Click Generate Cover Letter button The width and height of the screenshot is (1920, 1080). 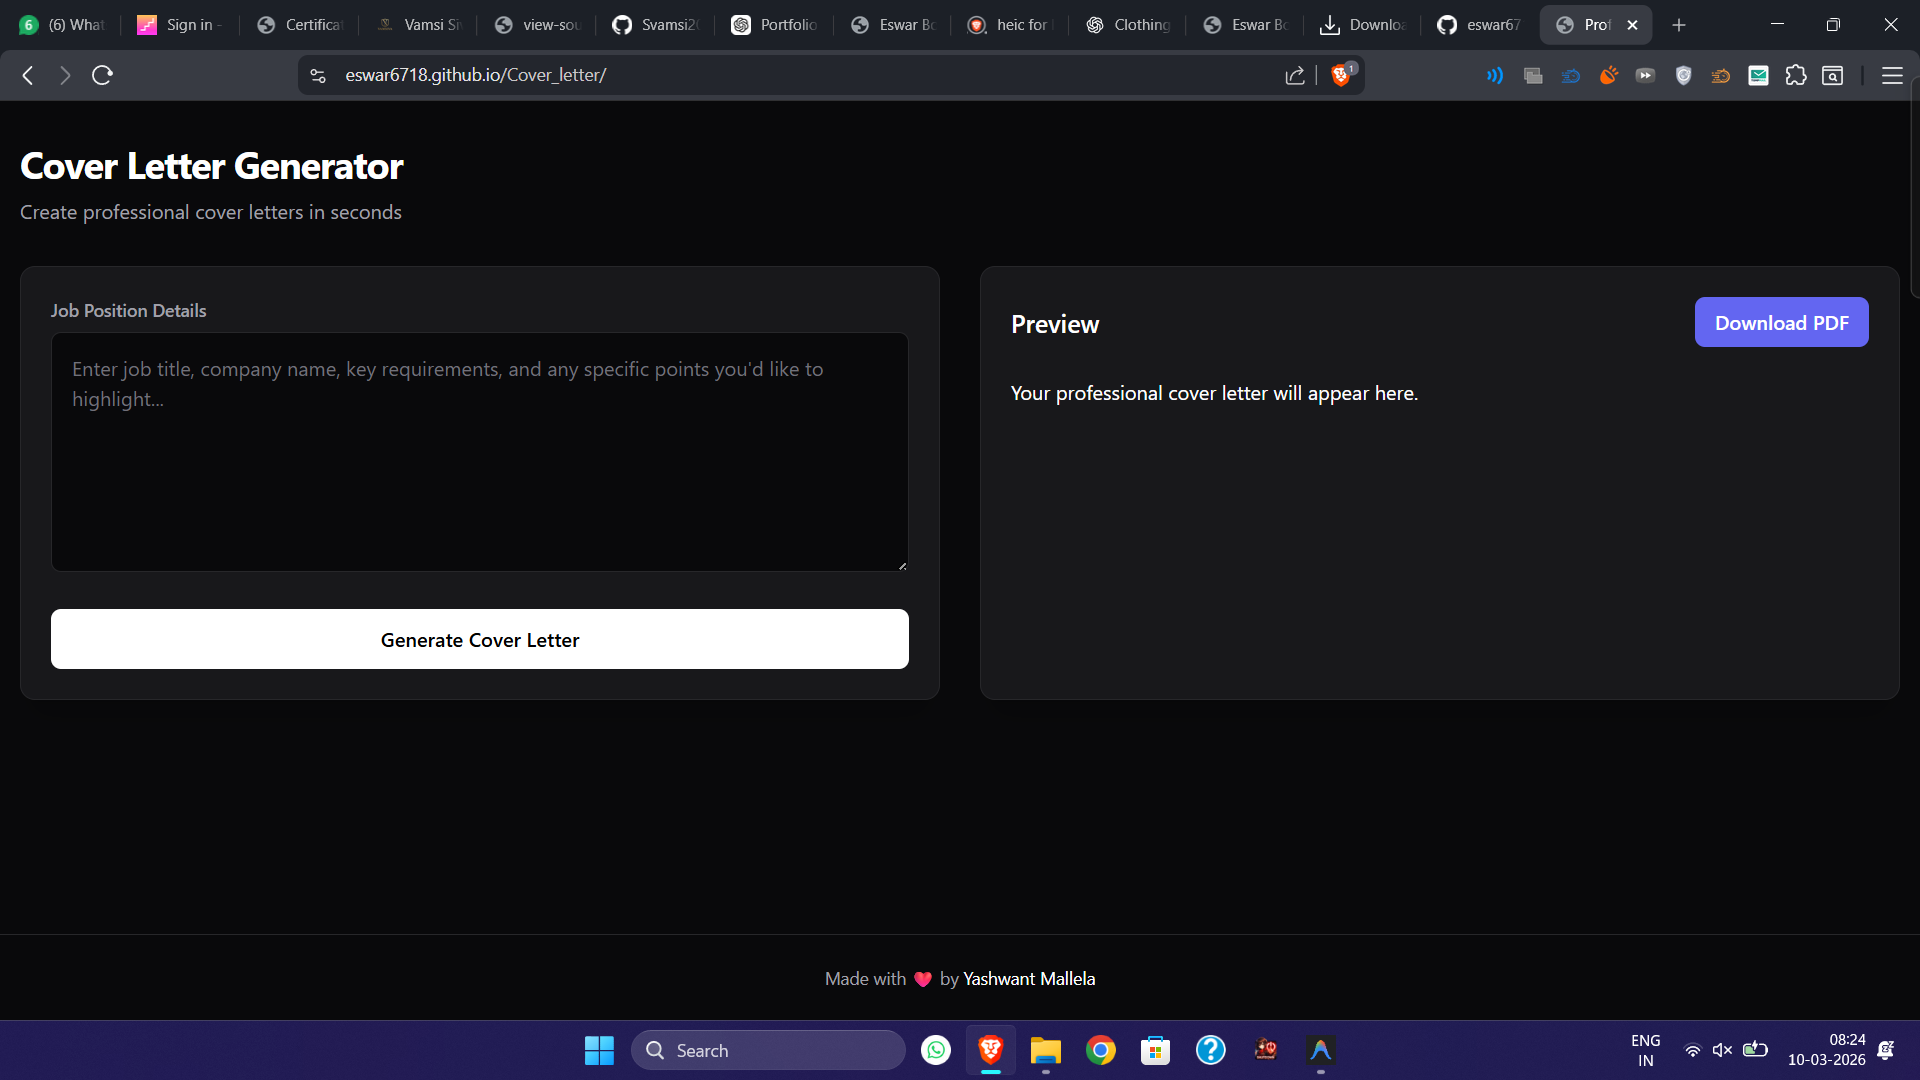(480, 639)
